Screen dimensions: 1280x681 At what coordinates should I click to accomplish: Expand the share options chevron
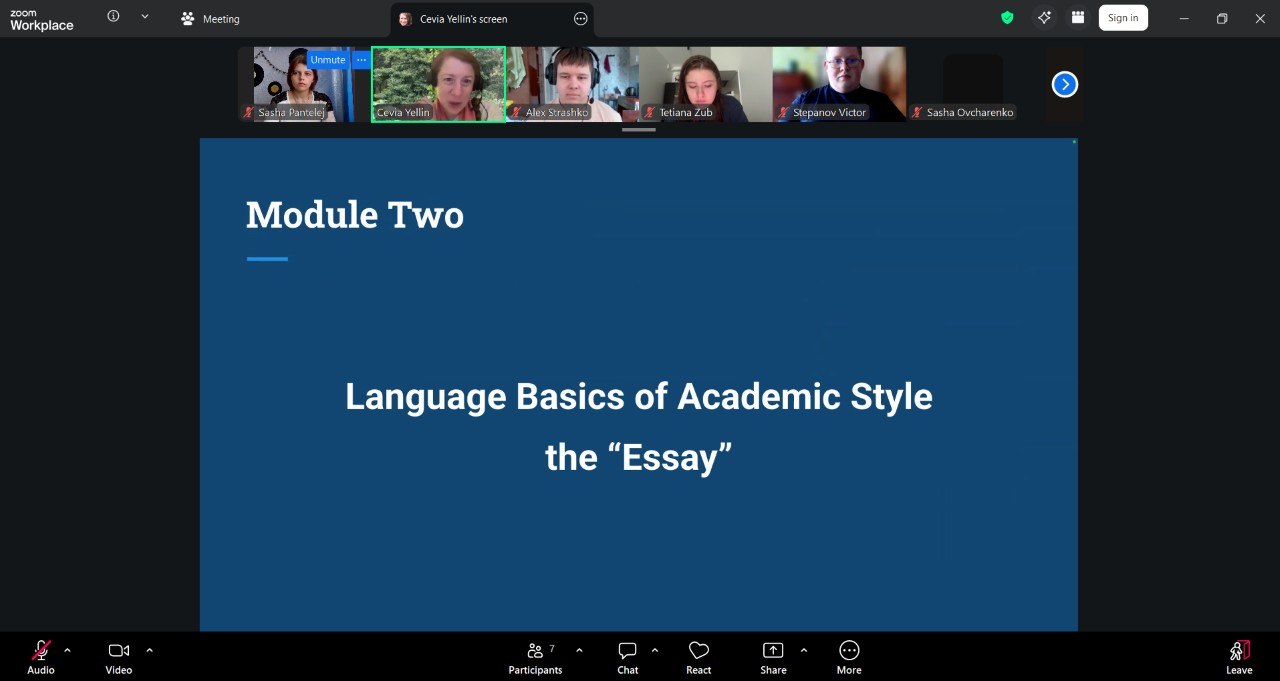804,650
